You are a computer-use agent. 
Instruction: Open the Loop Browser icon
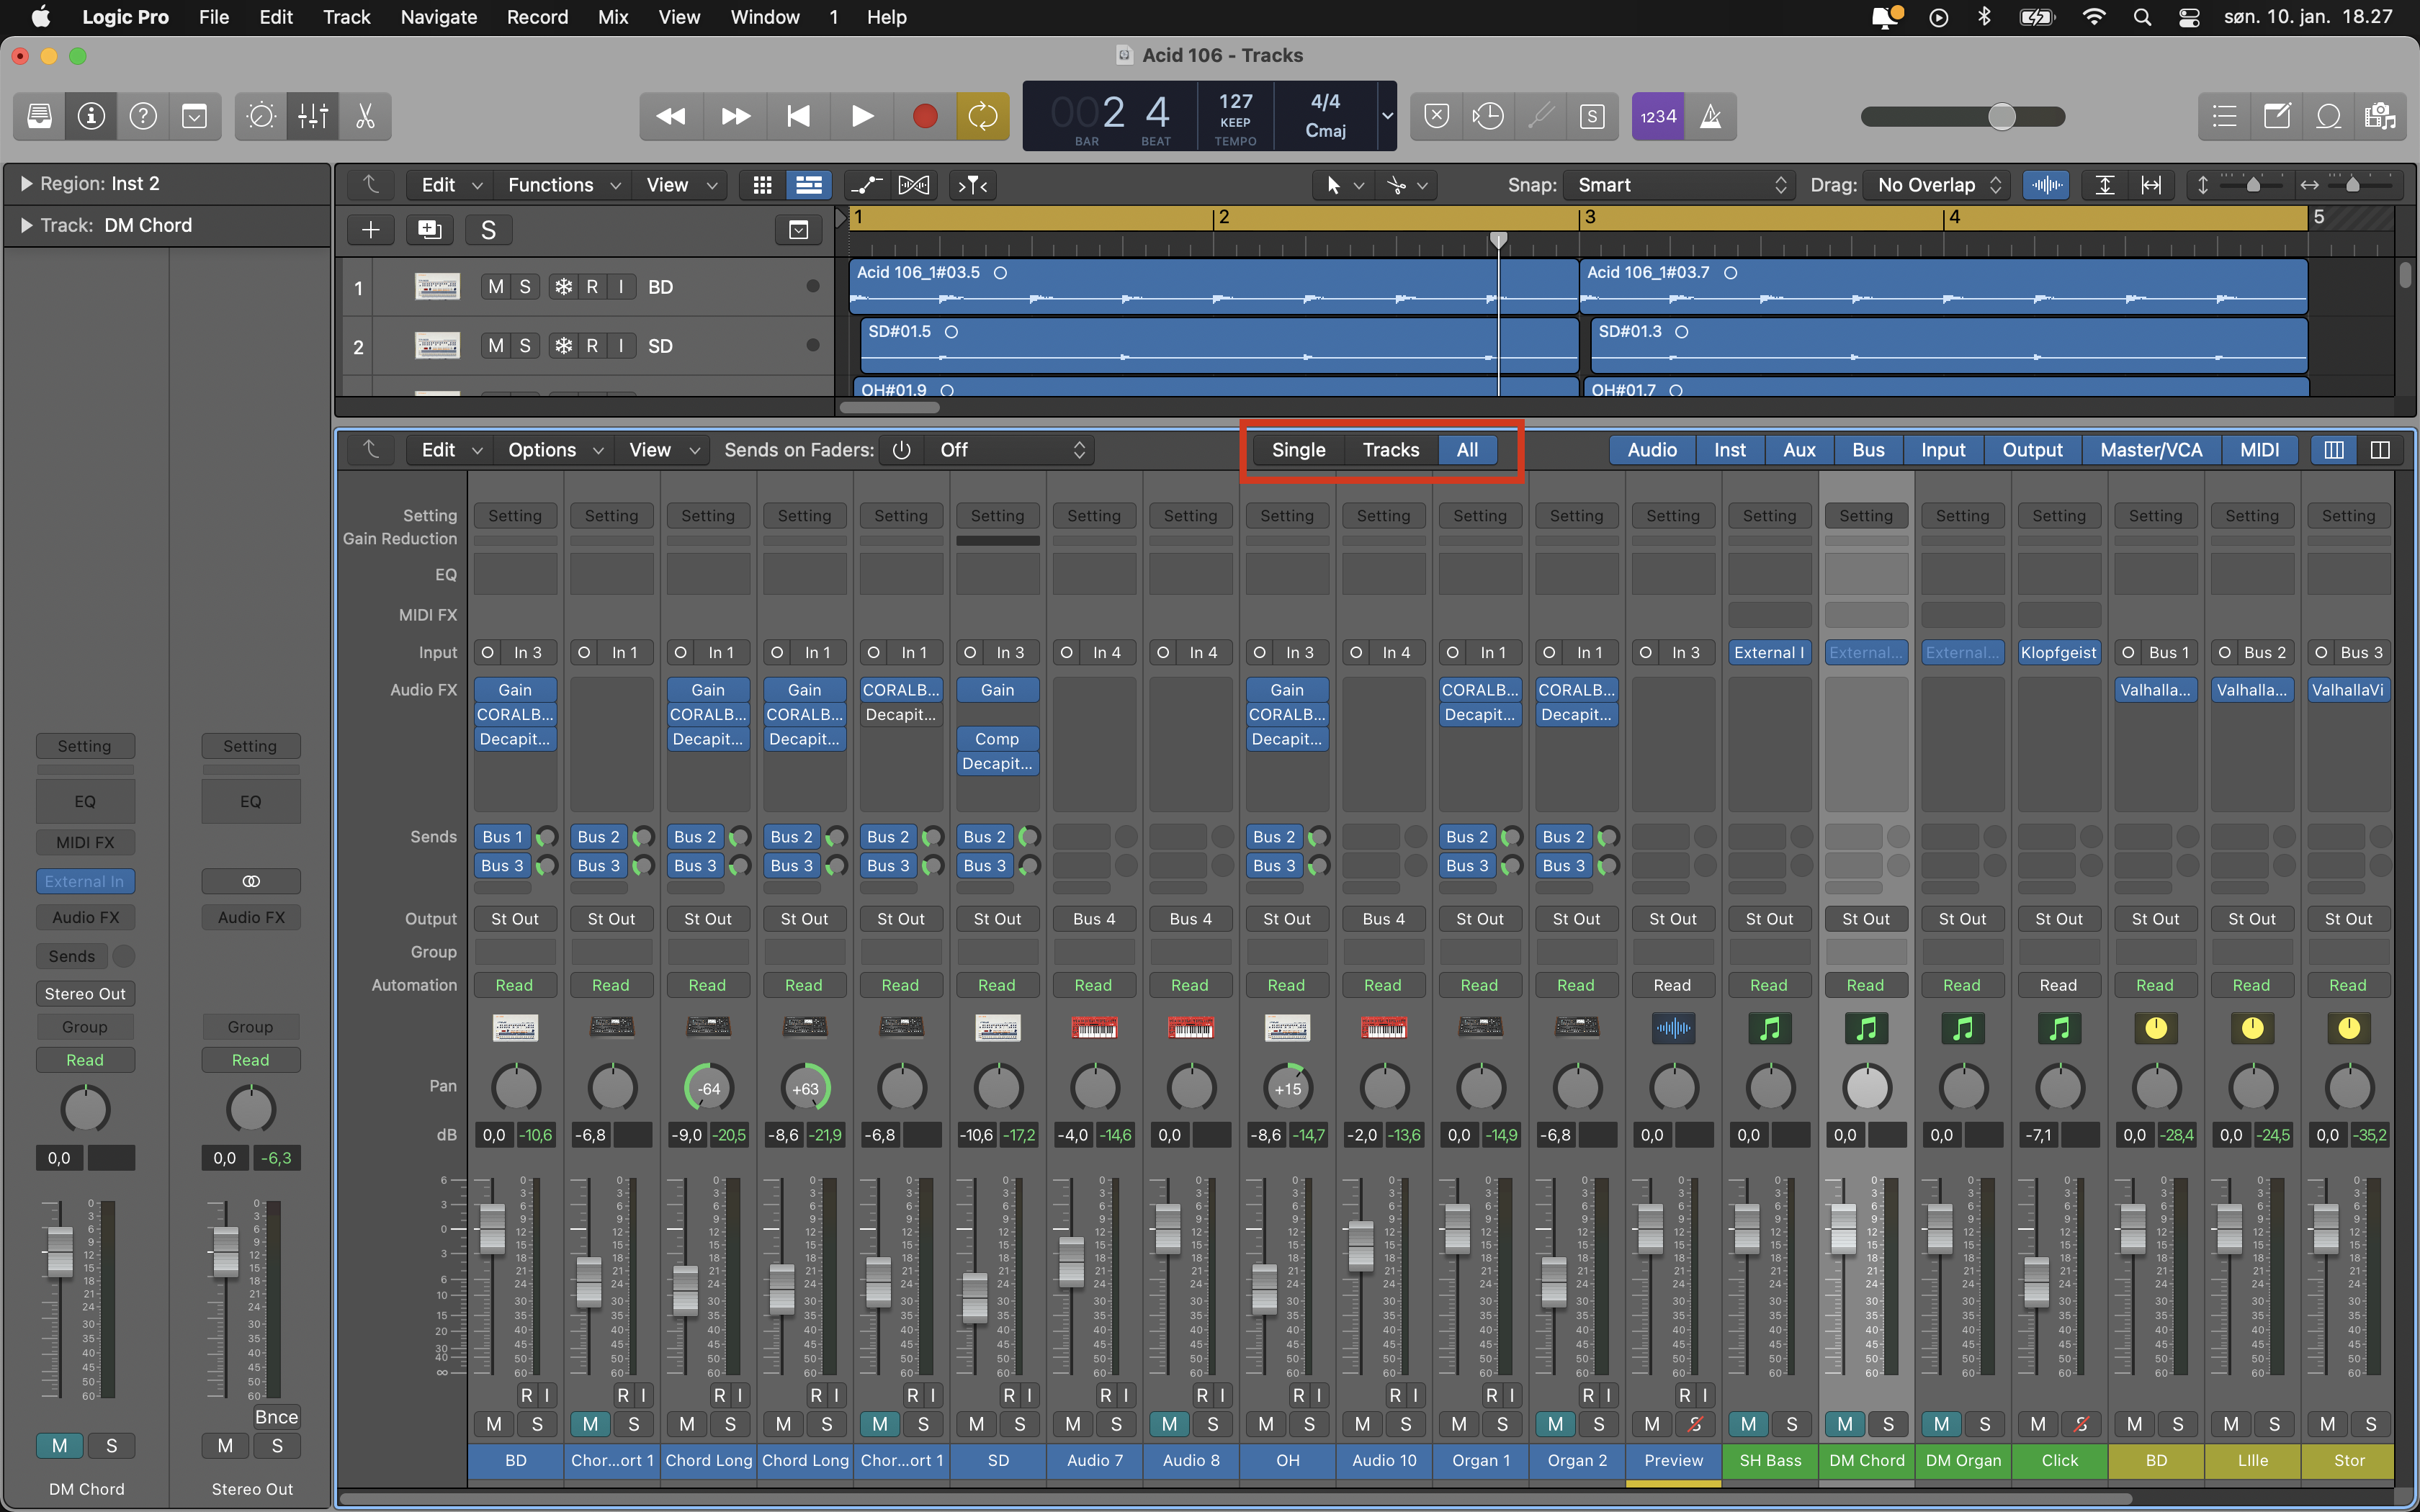[2328, 117]
